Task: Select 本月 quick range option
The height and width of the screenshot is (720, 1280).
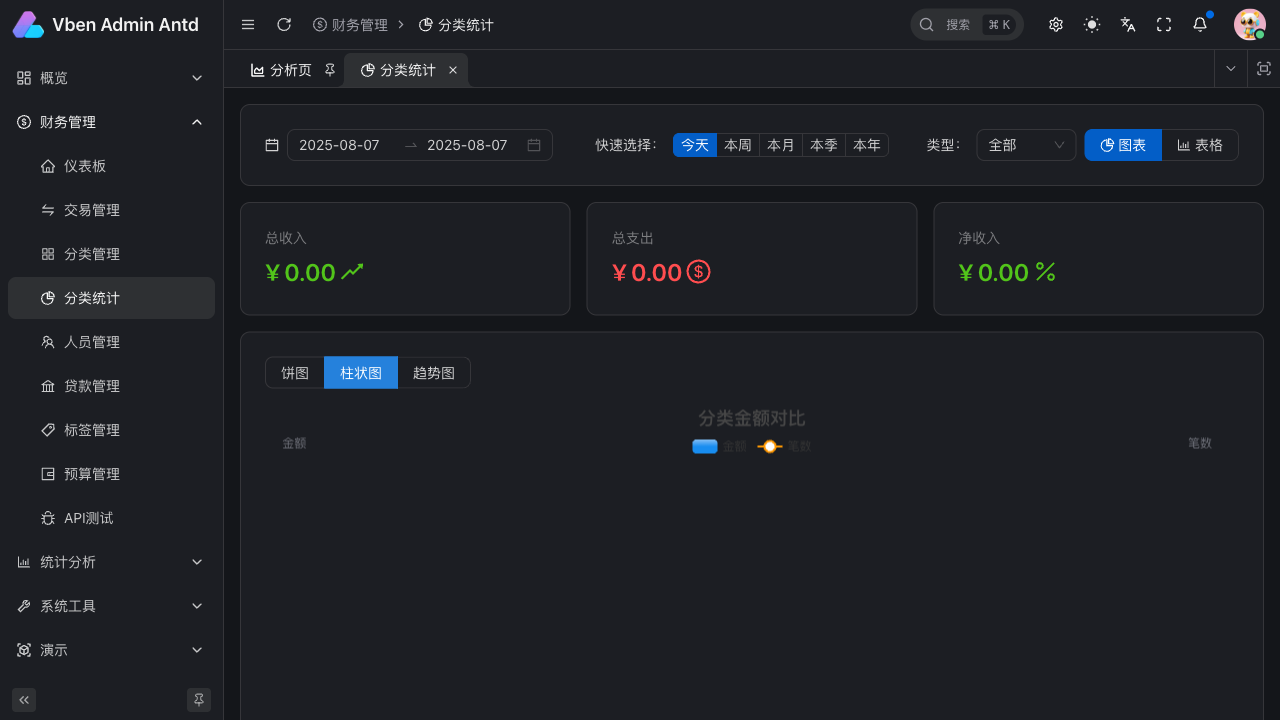Action: [x=780, y=145]
